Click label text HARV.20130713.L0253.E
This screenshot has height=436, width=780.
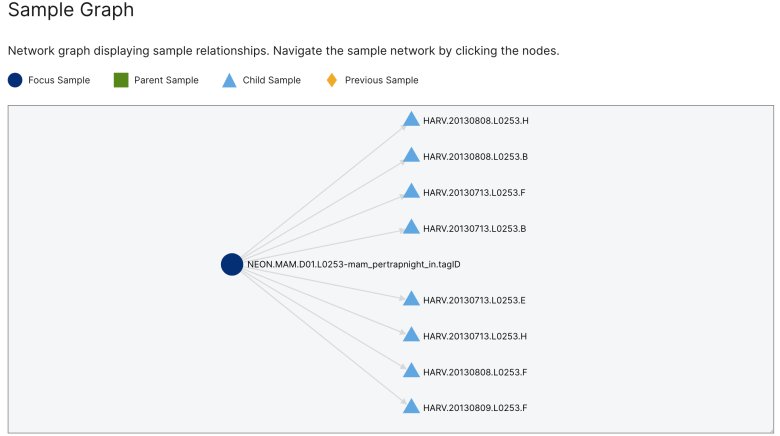pos(474,300)
